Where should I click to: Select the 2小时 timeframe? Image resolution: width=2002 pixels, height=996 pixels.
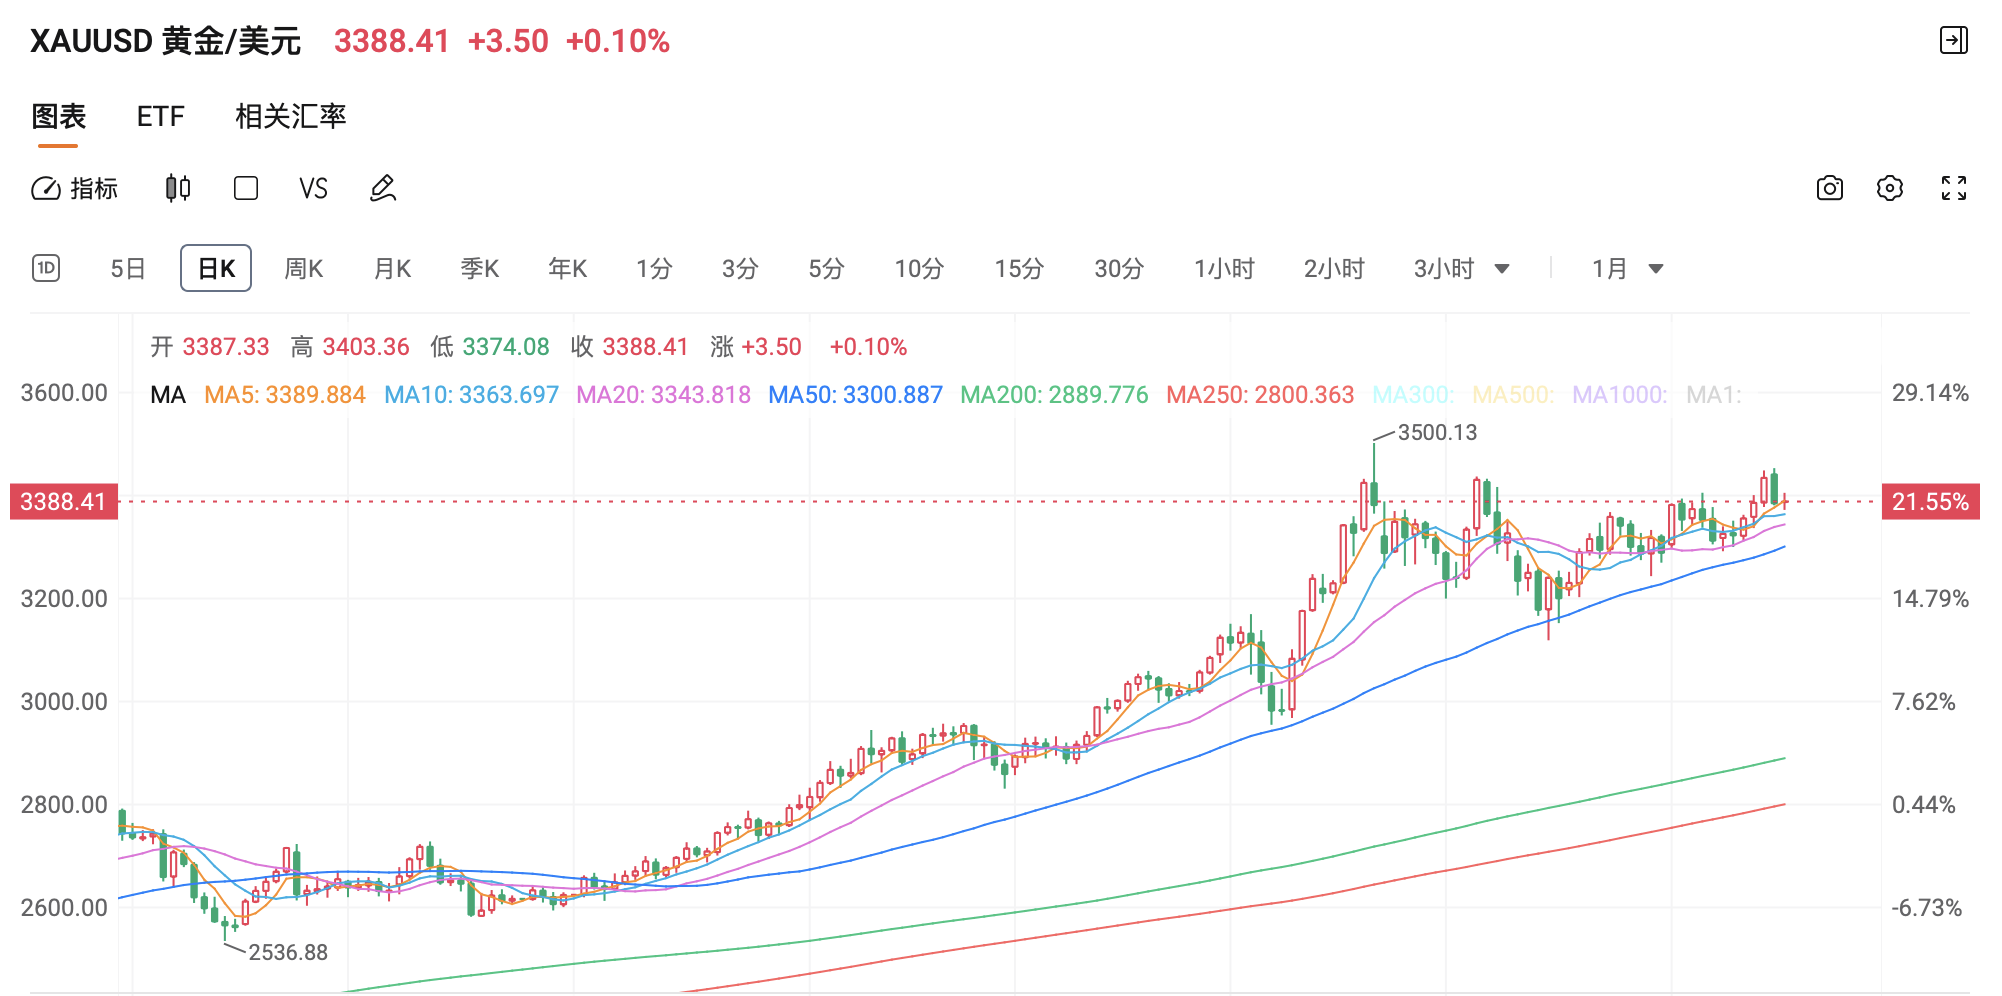(1334, 268)
